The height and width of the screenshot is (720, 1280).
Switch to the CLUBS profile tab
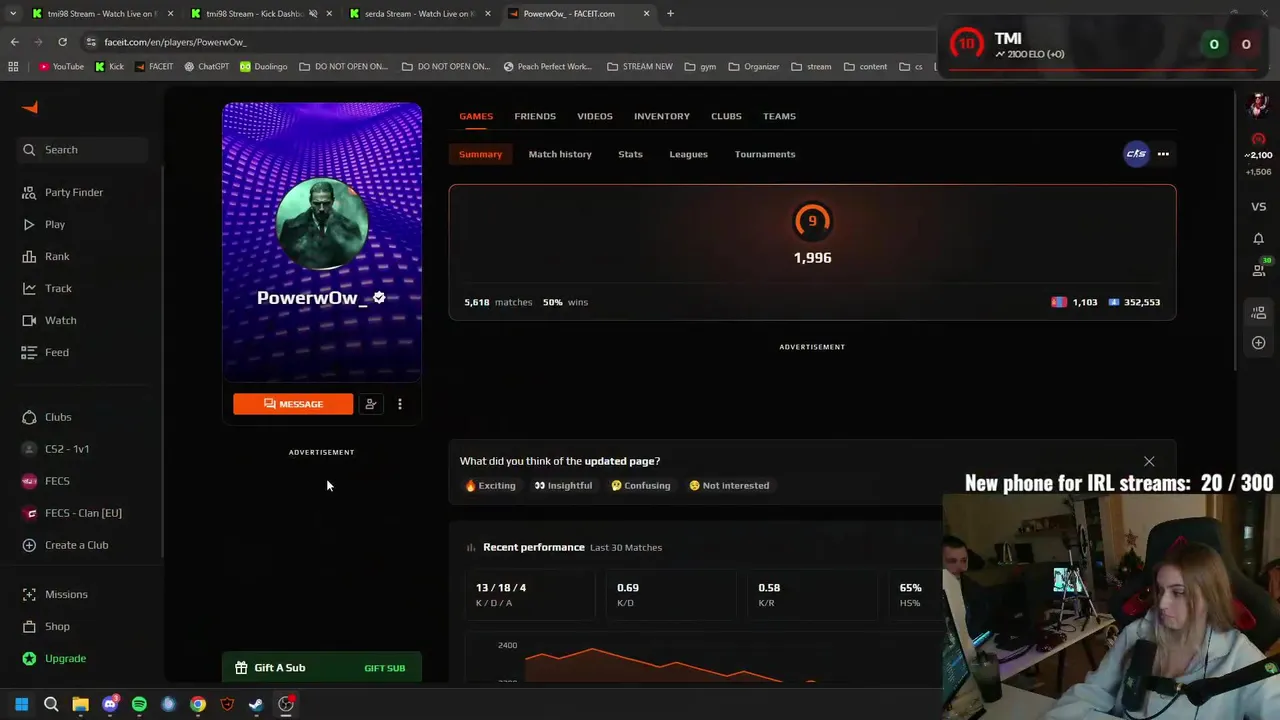point(726,116)
